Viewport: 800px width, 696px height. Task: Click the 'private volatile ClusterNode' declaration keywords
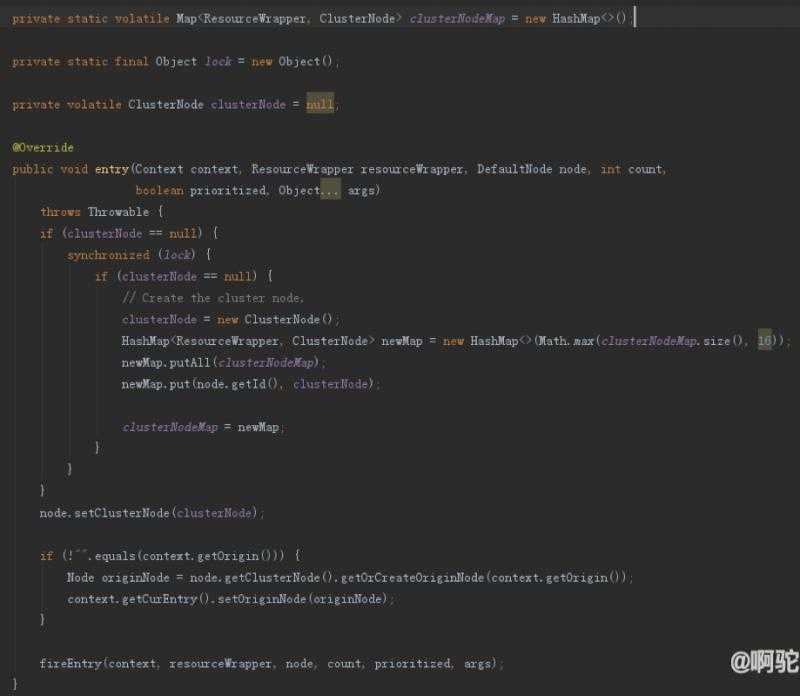click(108, 105)
